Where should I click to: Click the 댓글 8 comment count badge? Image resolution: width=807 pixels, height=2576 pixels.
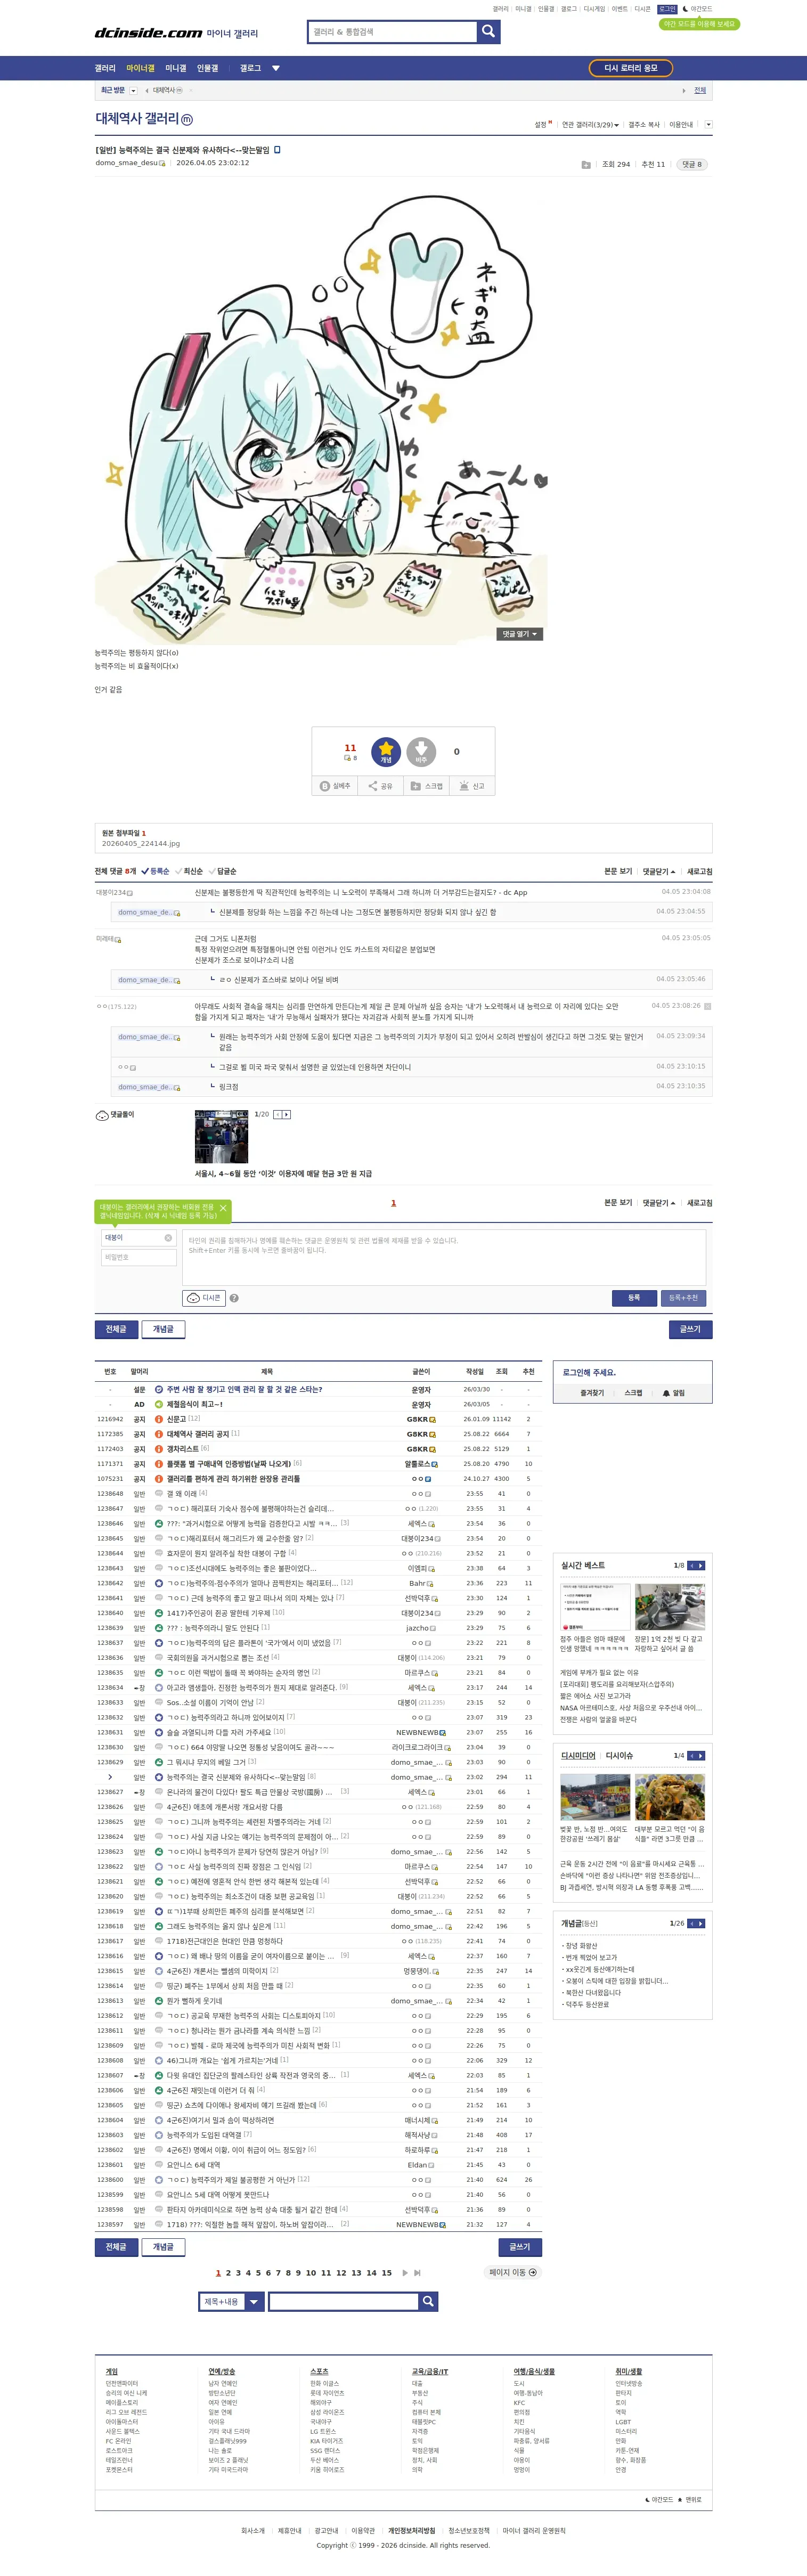click(692, 164)
